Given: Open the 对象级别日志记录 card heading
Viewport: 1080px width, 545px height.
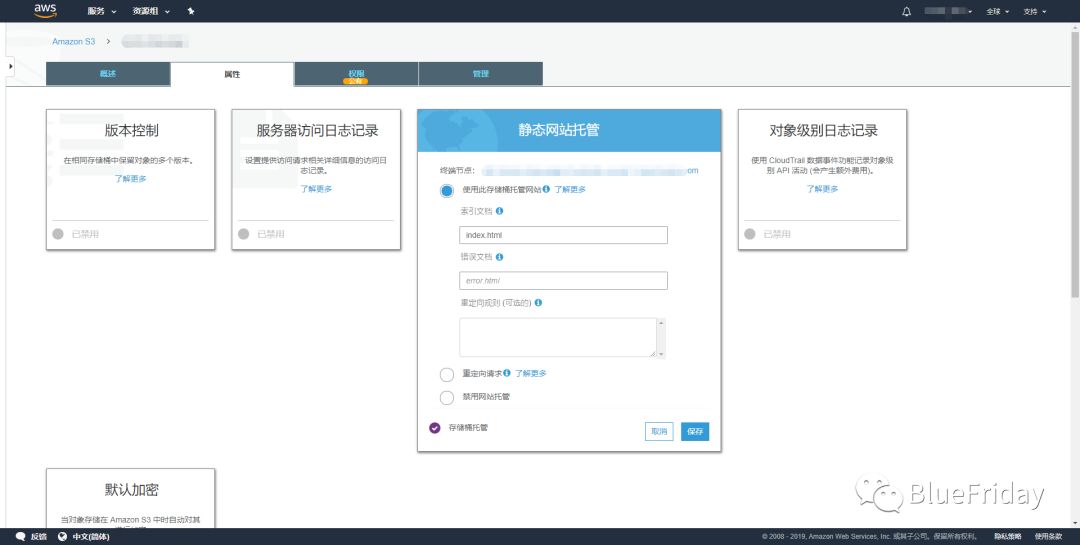Looking at the screenshot, I should [x=823, y=130].
